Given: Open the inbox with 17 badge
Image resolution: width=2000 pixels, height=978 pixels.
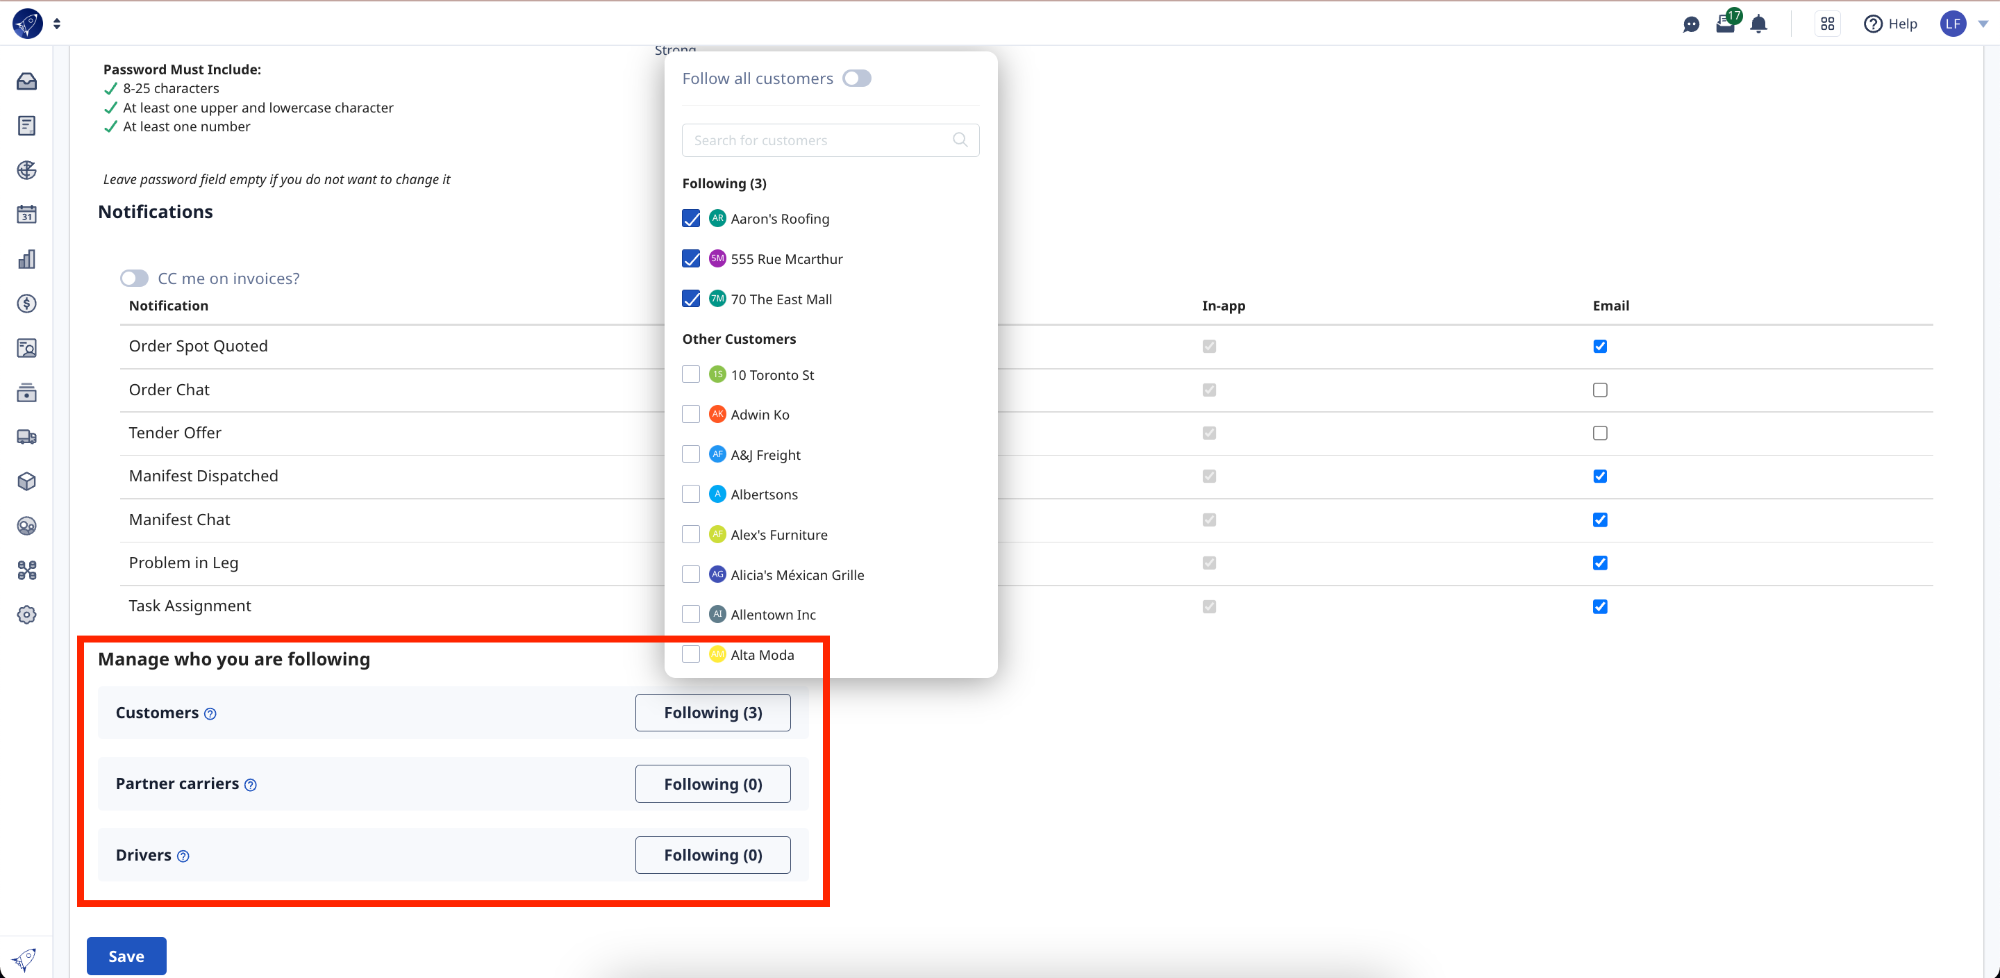Looking at the screenshot, I should click(x=1727, y=22).
